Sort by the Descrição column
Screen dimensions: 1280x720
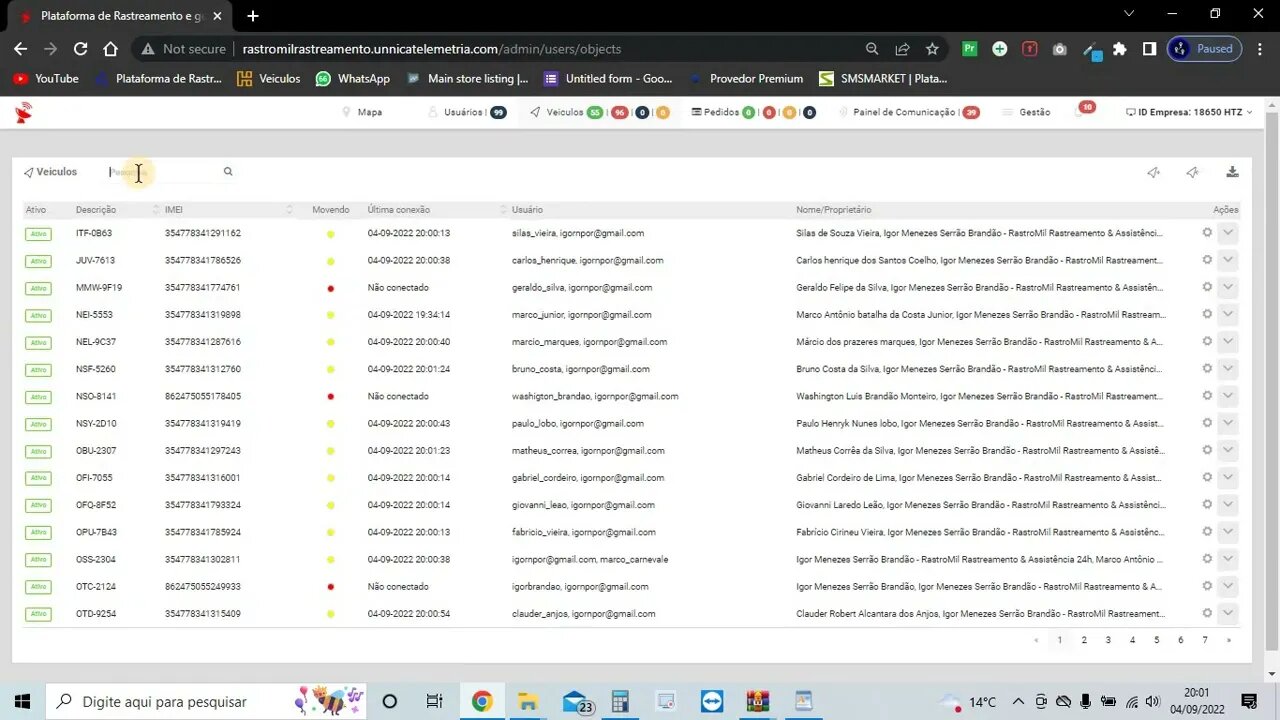(x=115, y=210)
